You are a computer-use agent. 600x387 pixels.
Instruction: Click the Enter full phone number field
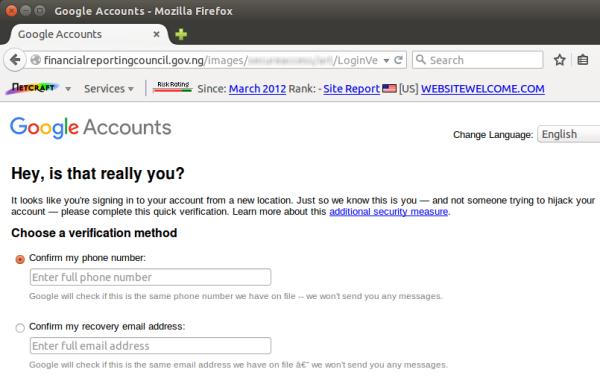coord(150,277)
